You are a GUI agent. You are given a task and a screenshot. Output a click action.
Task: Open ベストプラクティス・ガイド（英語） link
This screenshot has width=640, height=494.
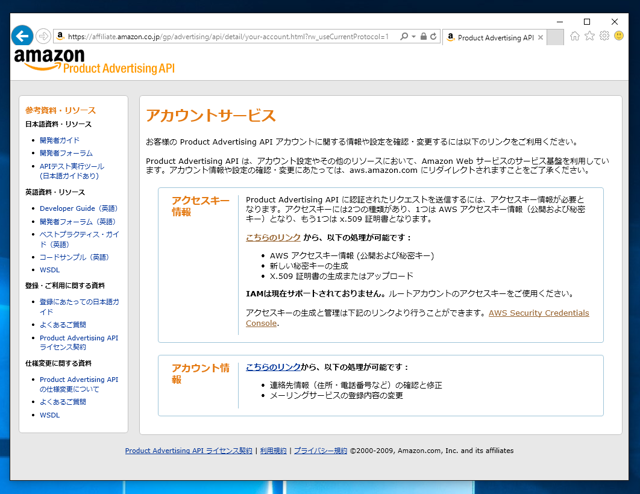79,239
